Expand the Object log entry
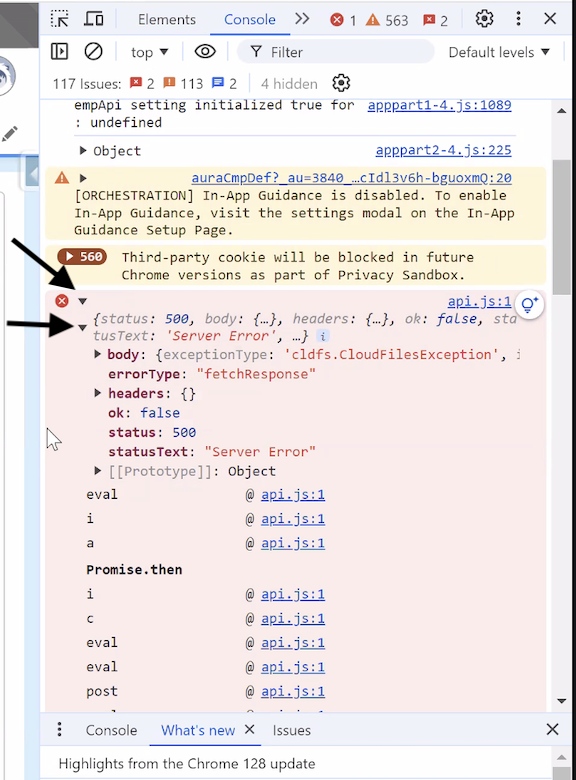576x780 pixels. 83,150
